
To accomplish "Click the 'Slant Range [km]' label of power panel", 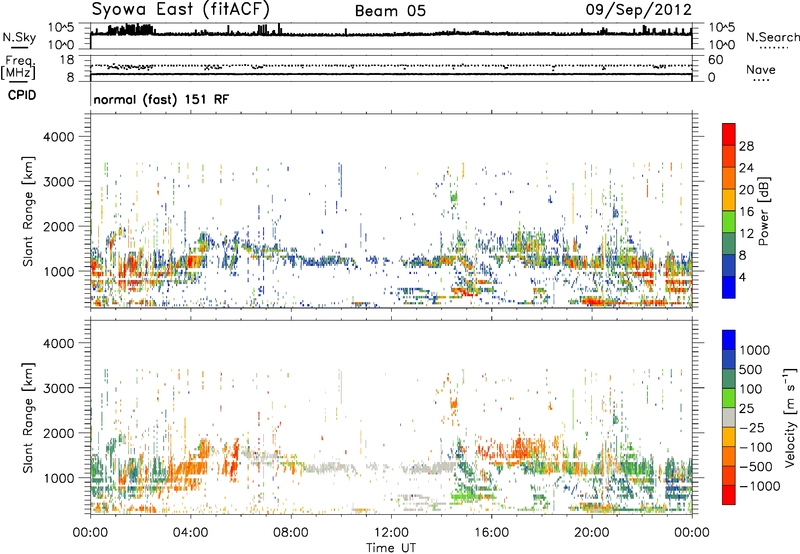I will pyautogui.click(x=28, y=211).
